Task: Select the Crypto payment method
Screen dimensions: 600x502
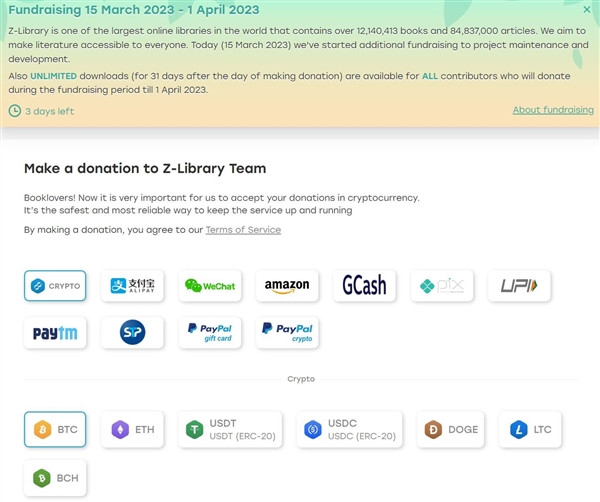Action: pyautogui.click(x=55, y=286)
